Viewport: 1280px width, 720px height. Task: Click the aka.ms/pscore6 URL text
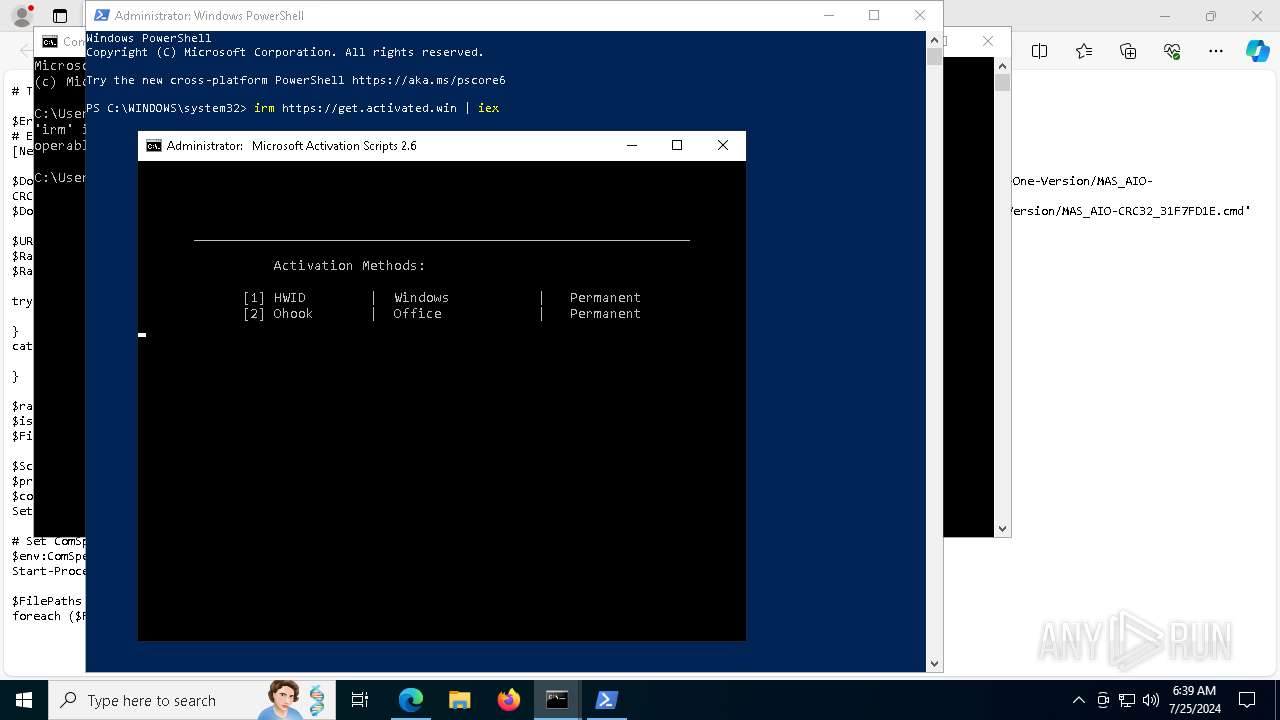428,80
